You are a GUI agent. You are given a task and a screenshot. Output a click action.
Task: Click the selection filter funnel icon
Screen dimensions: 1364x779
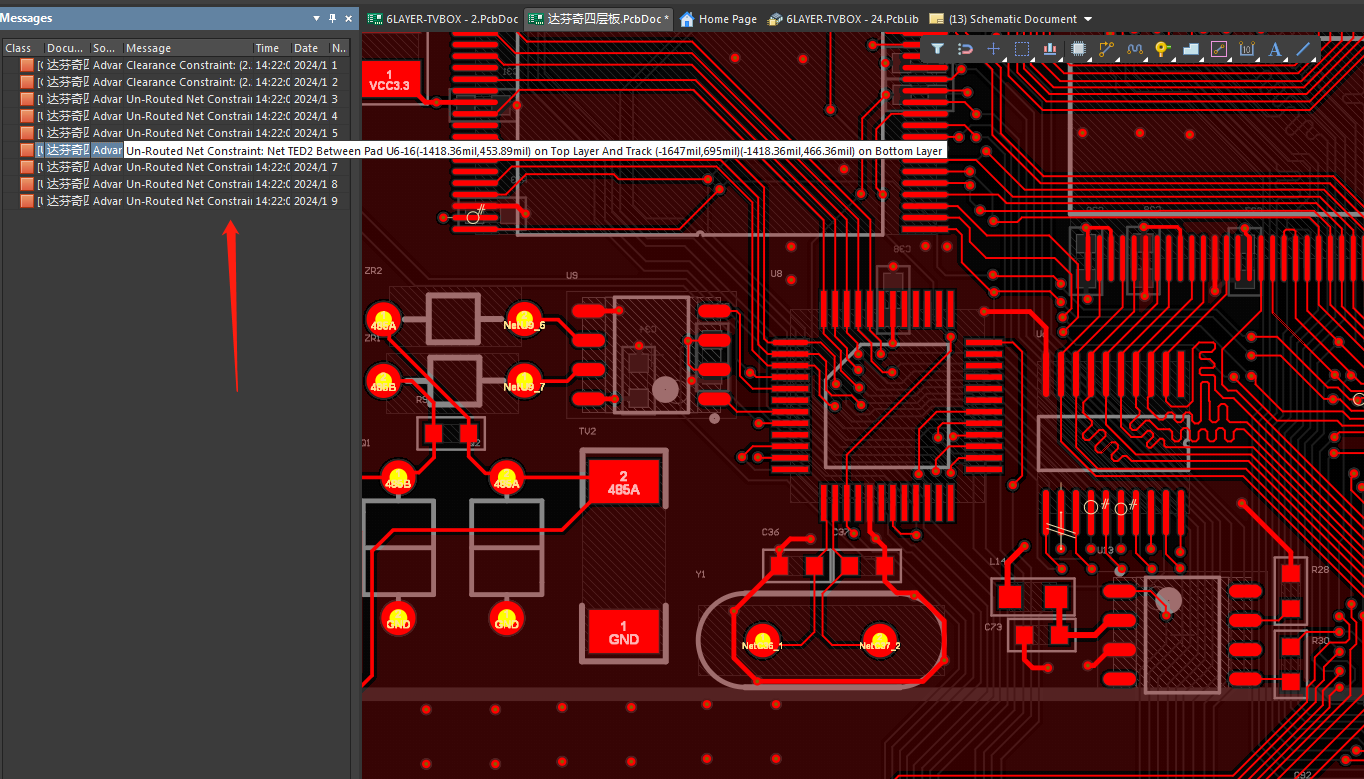(937, 48)
